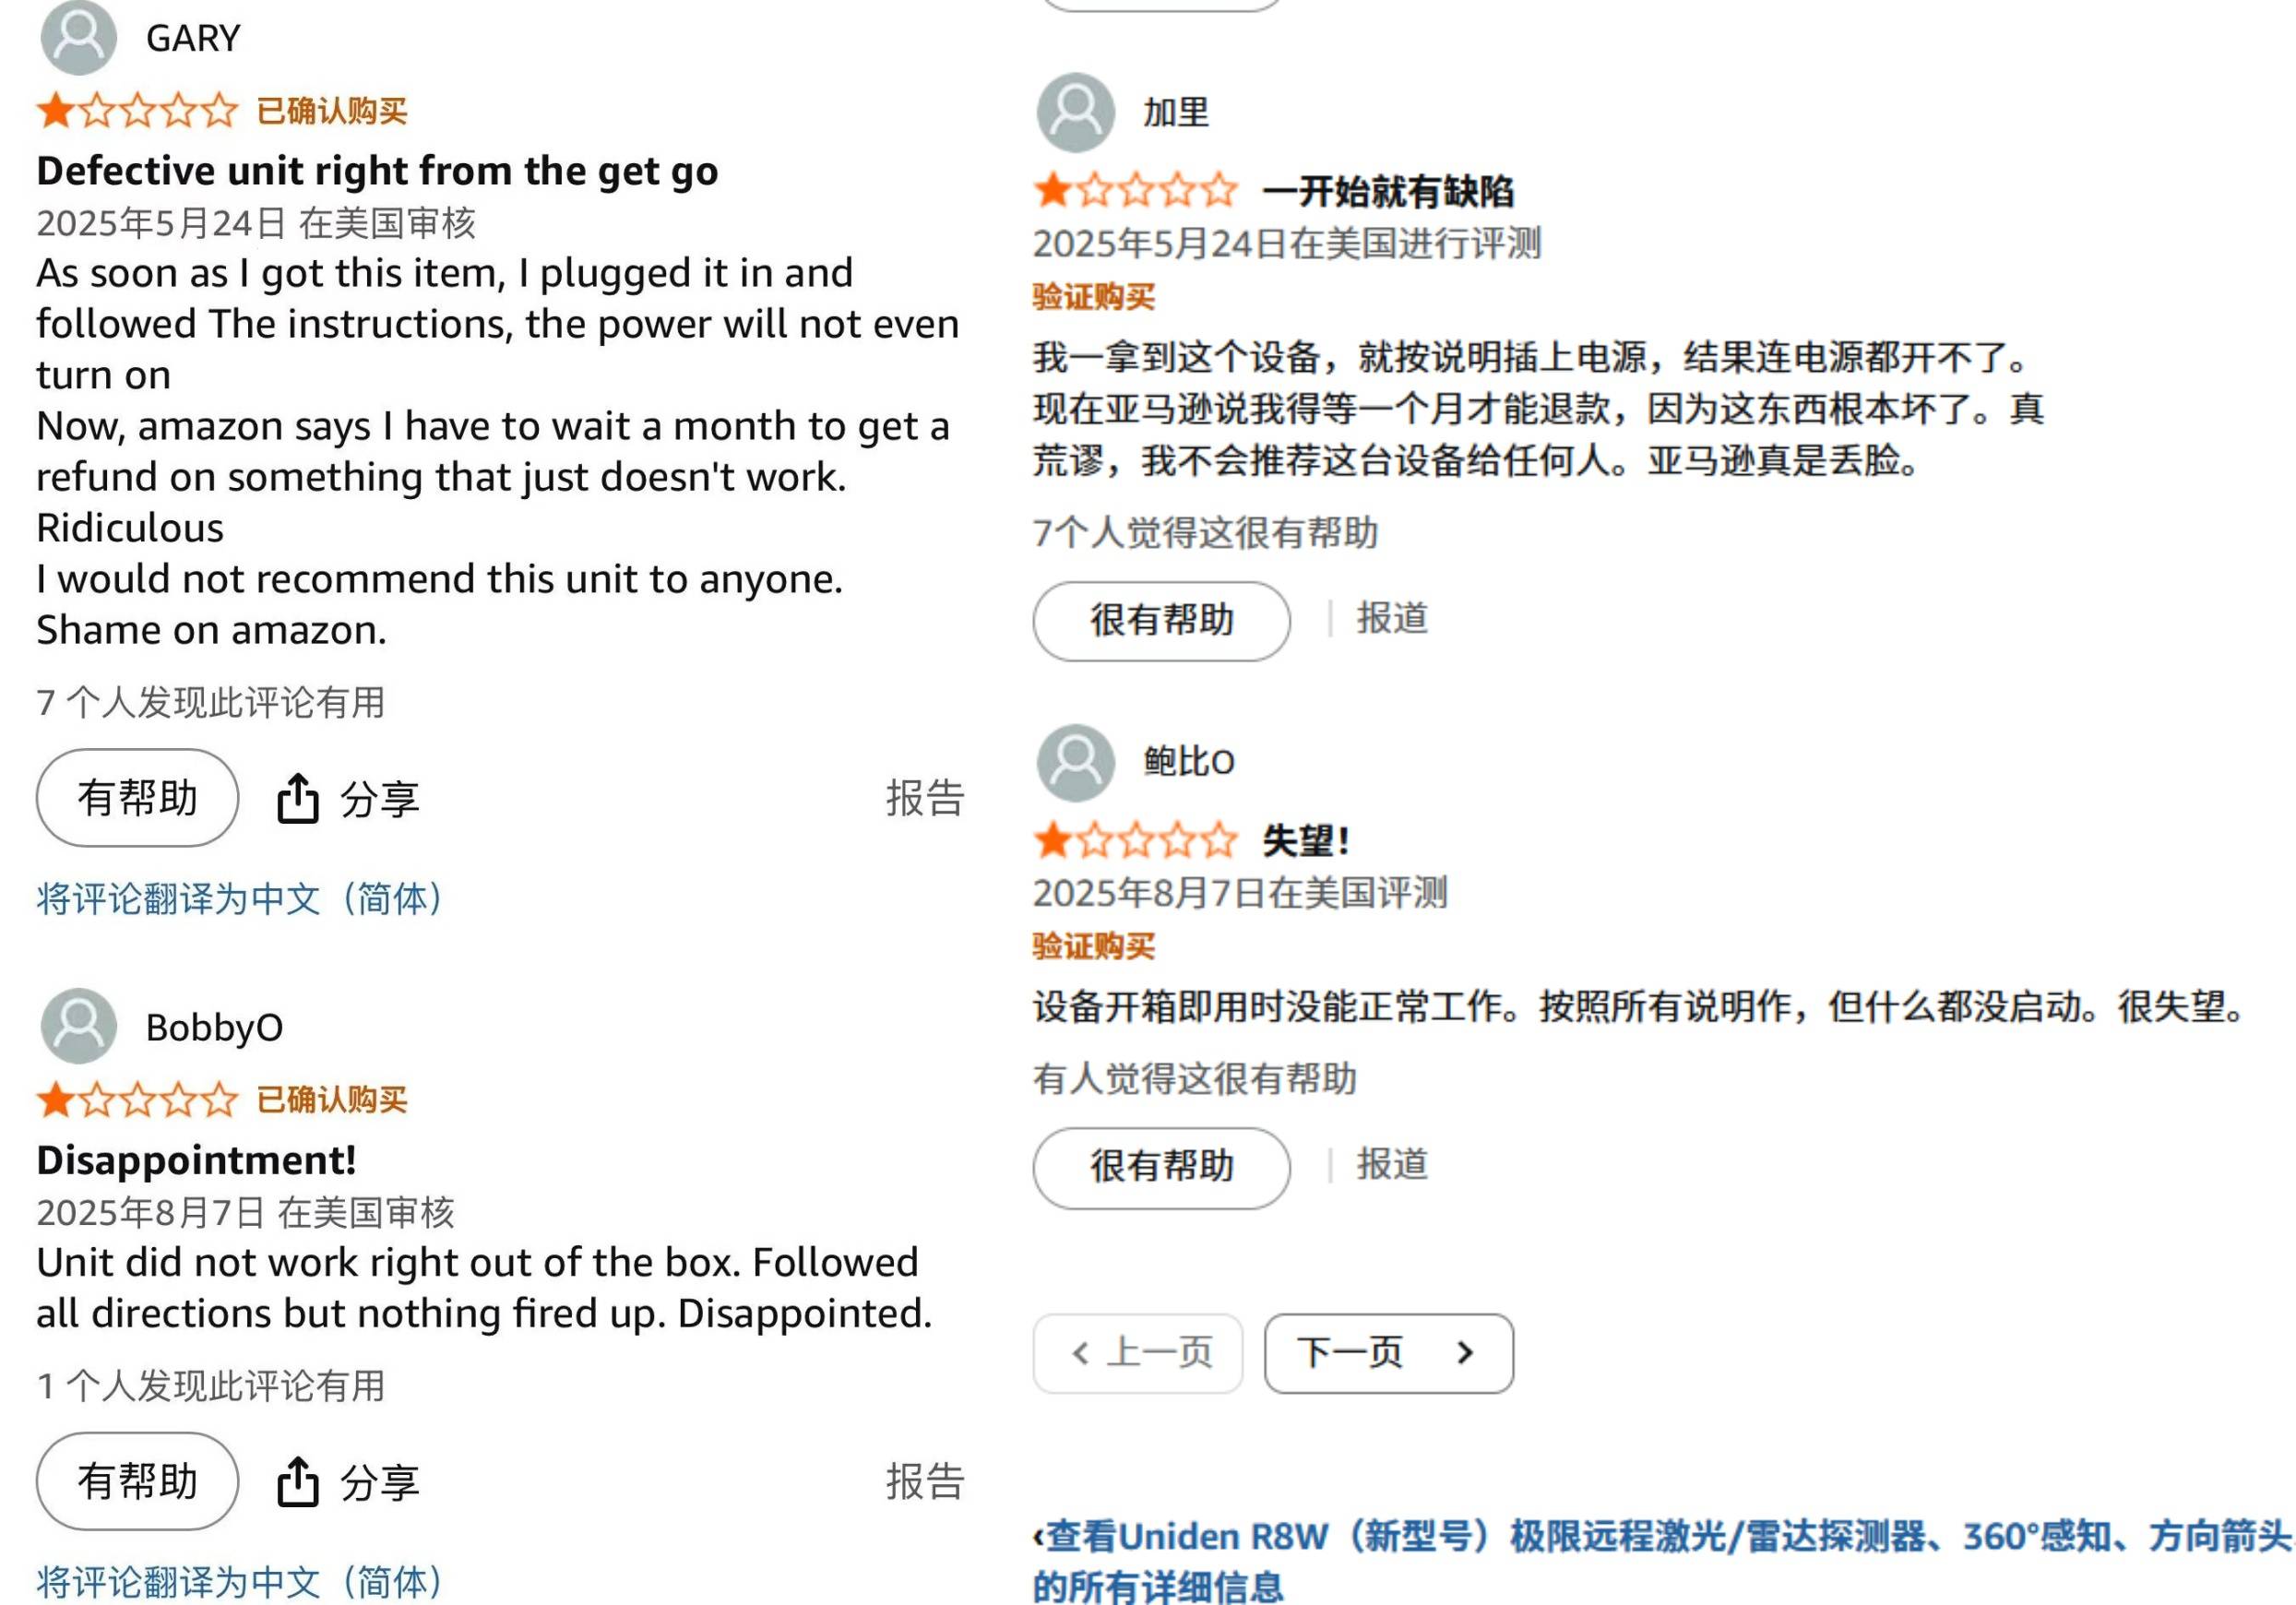Screen dimensions: 2296x1605
Task: Click 报道 next to 加里's review
Action: 1391,618
